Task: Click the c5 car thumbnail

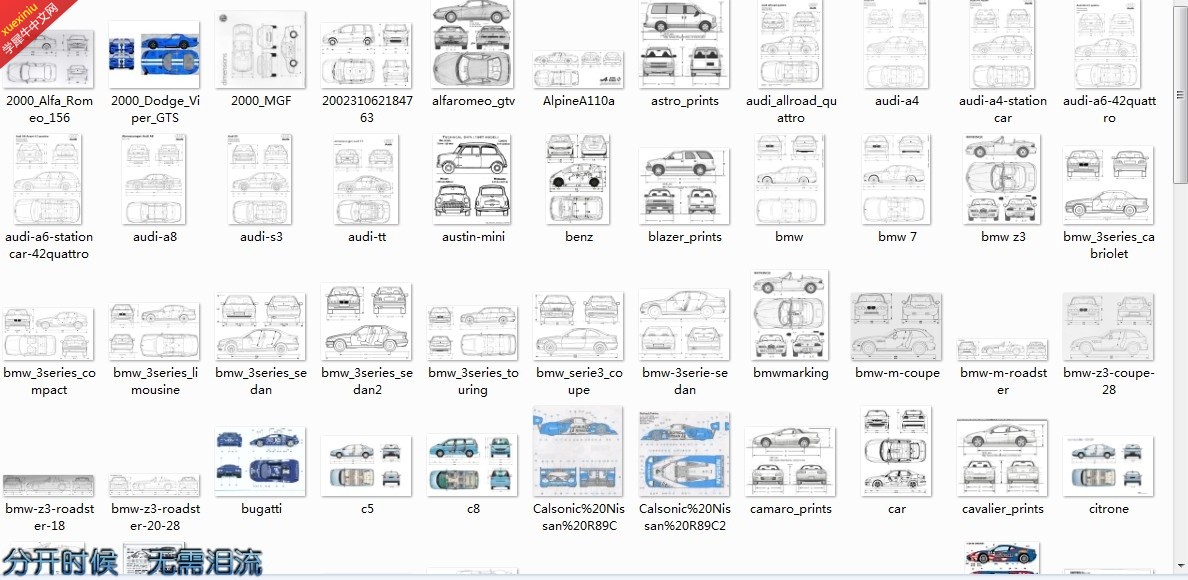Action: pos(366,466)
